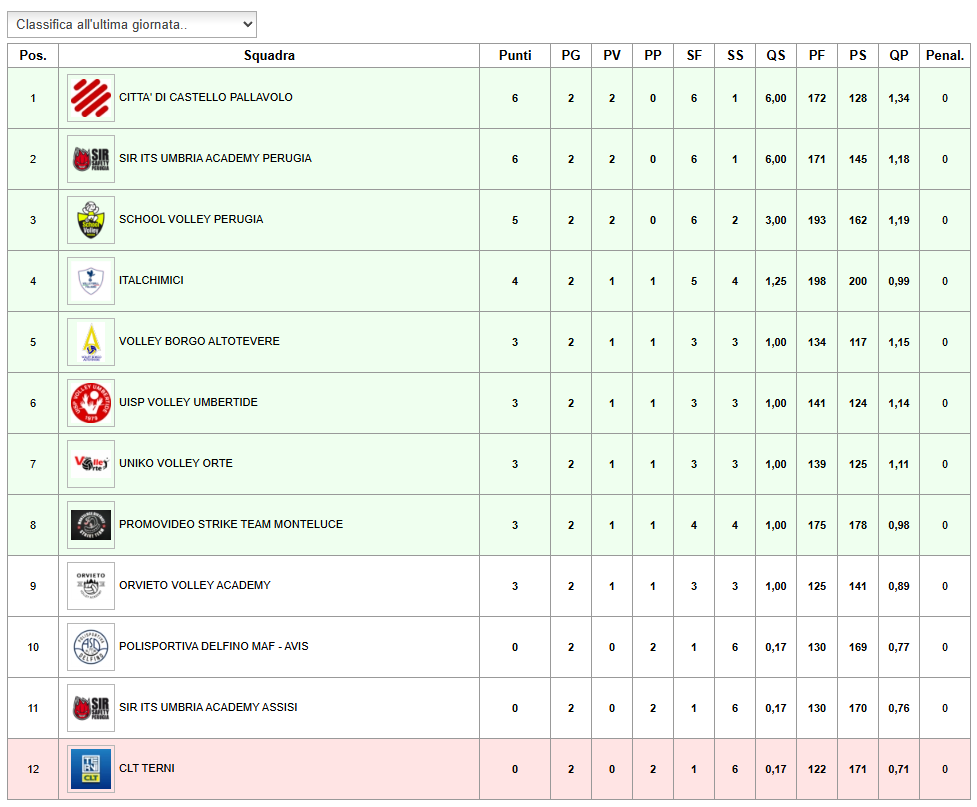Click the ITALCHIMICI team name
The image size is (977, 807).
(151, 281)
